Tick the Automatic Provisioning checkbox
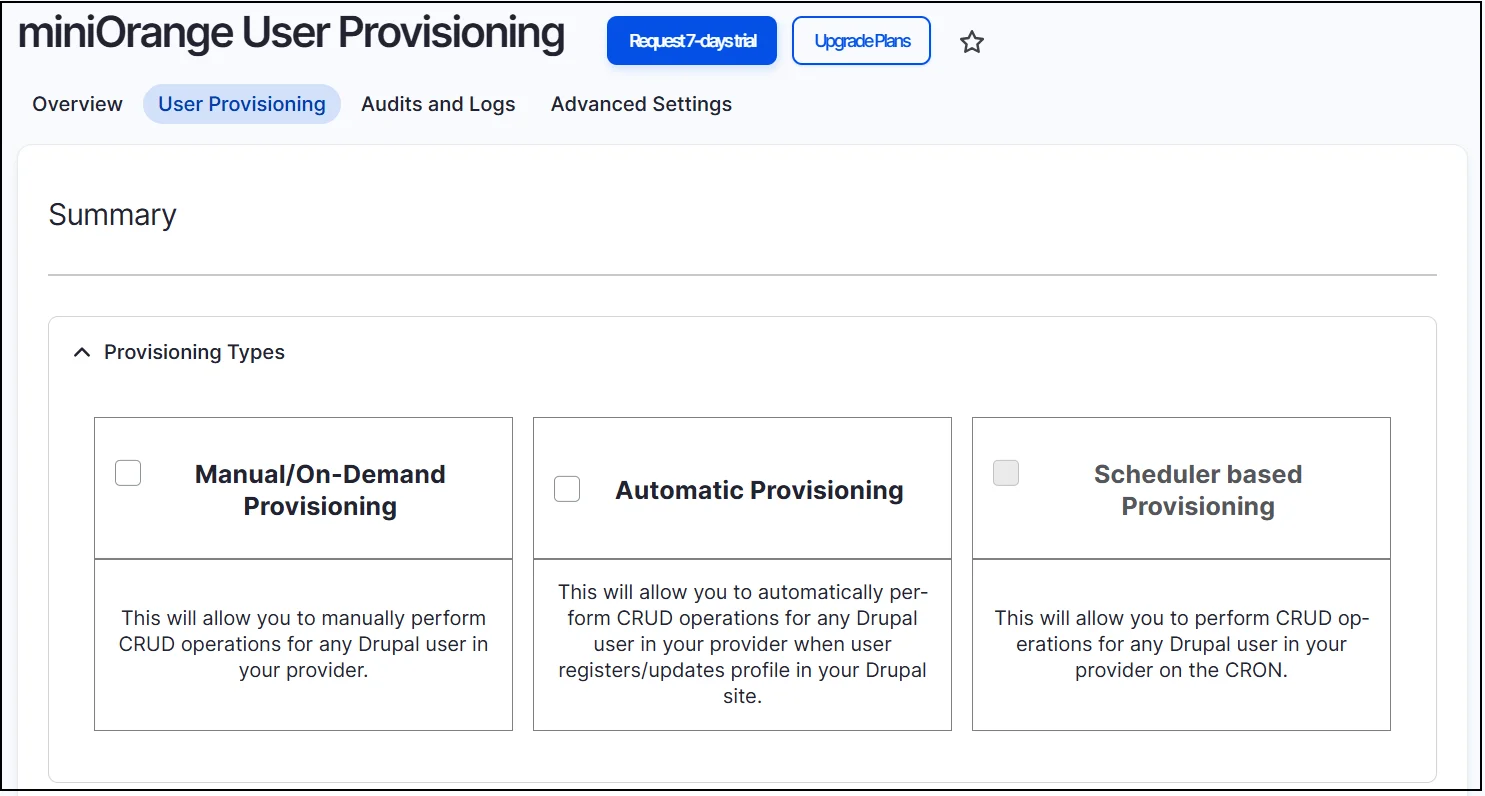The width and height of the screenshot is (1485, 796). click(567, 489)
